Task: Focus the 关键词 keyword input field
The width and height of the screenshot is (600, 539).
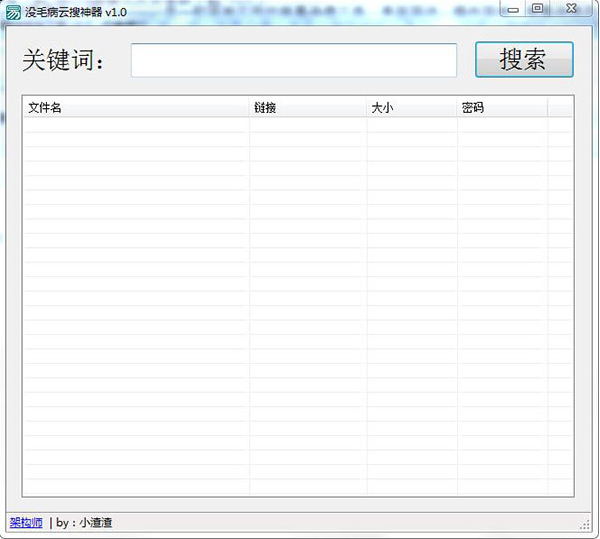Action: tap(293, 60)
